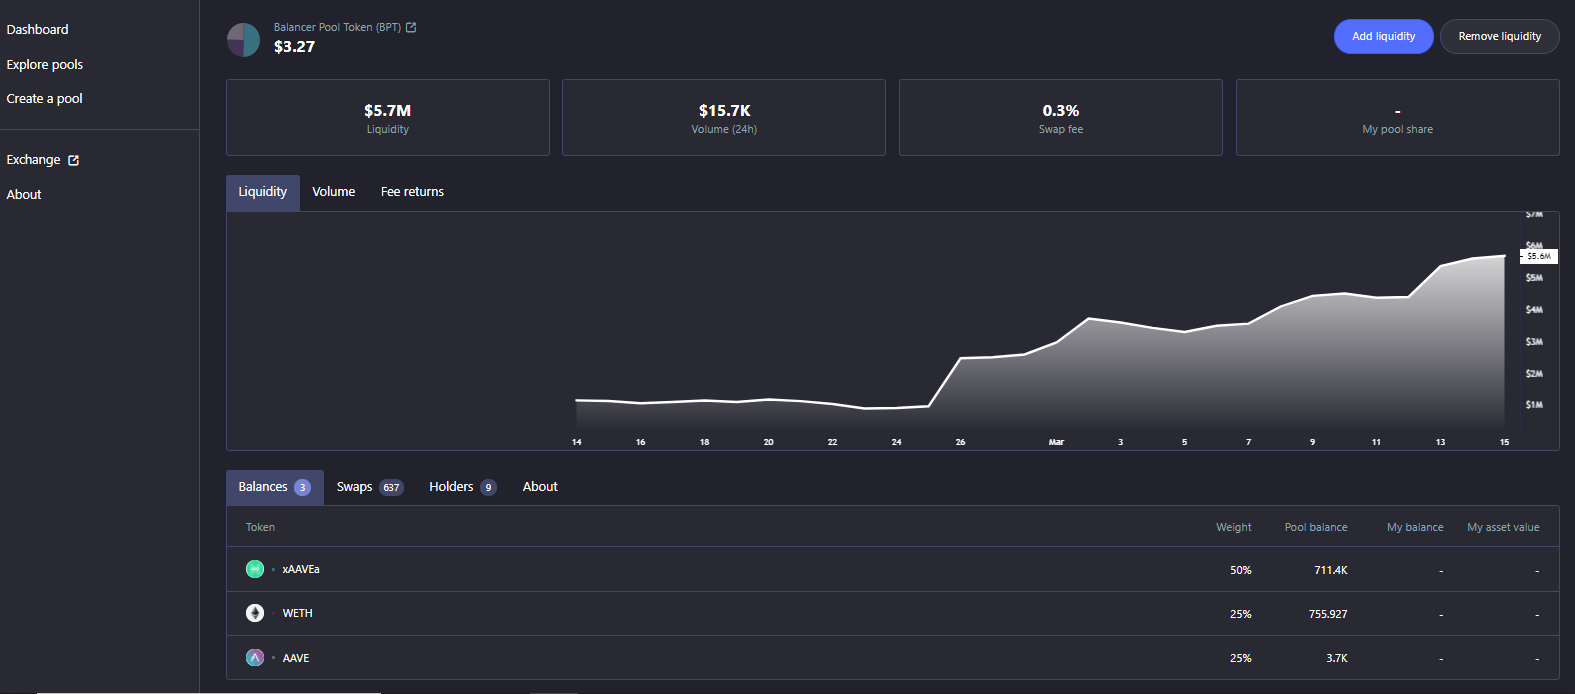Click the pool pie chart icon

[243, 40]
